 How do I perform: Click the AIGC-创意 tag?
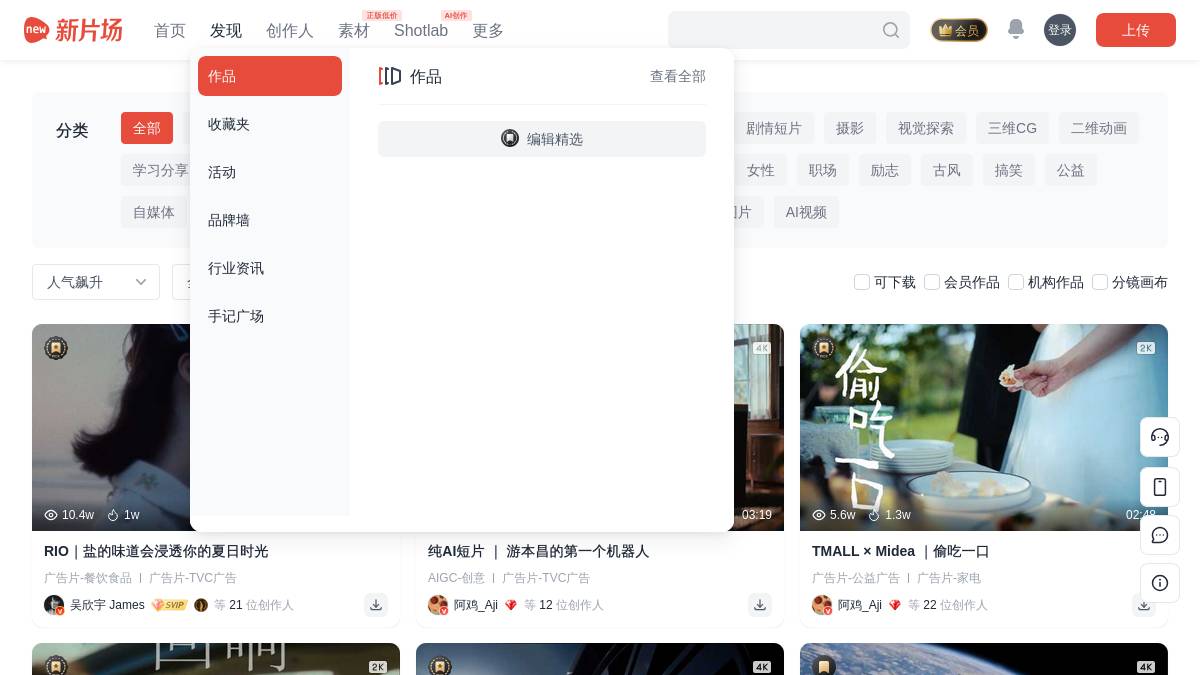[456, 578]
